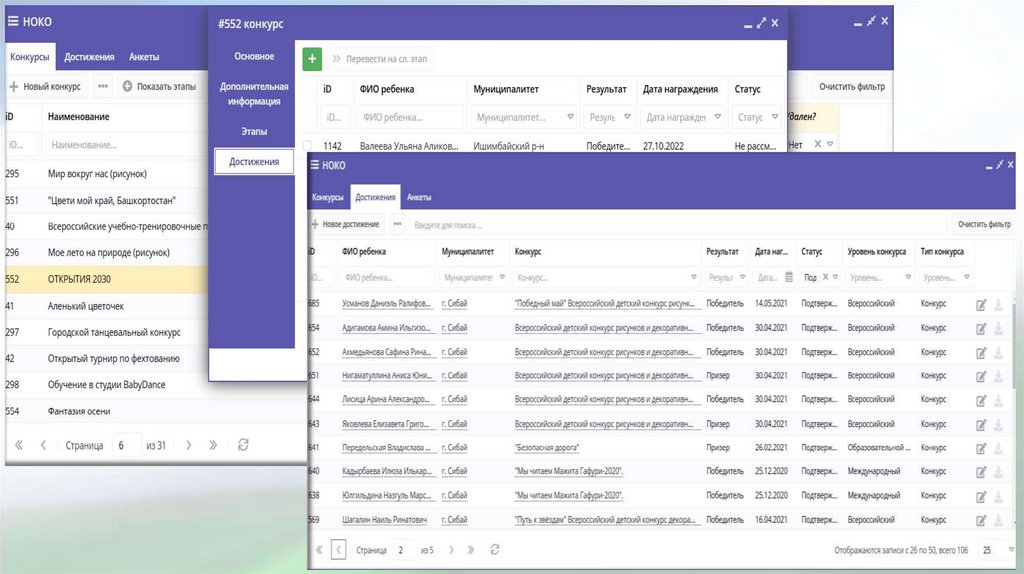Jump to last page in Конкурсы list

tap(213, 445)
